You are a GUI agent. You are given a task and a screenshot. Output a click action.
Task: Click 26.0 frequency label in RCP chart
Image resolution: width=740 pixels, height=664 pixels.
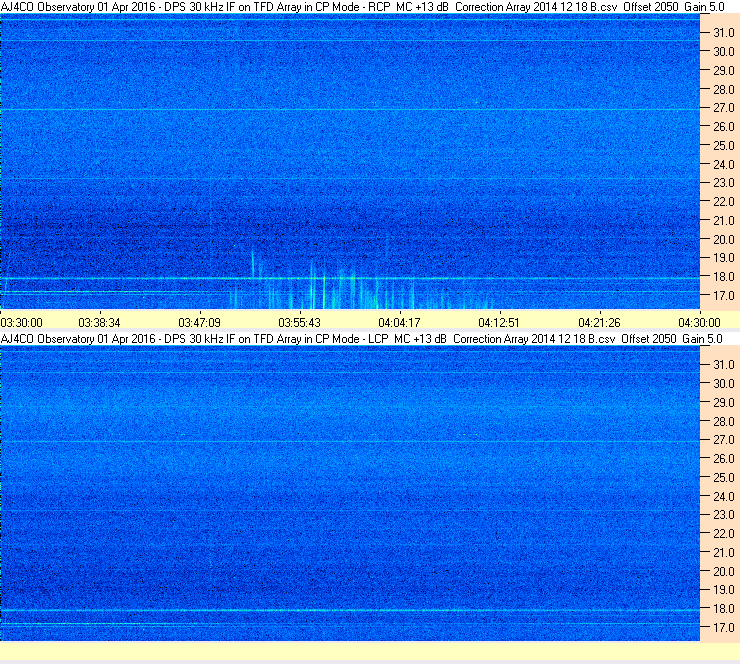(724, 127)
